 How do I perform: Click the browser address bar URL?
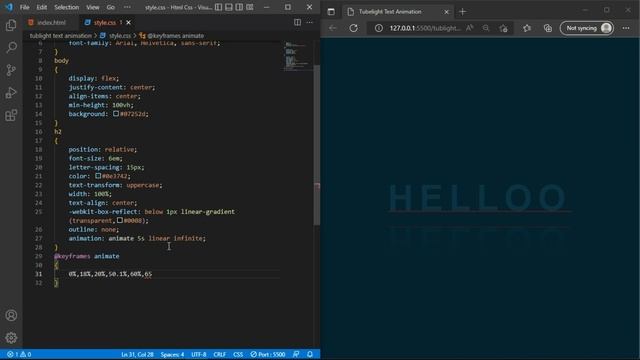click(x=424, y=28)
